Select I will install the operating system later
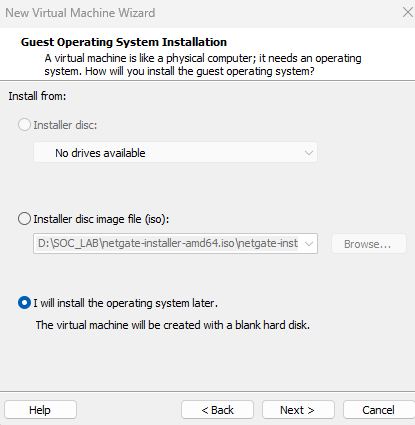Screen dimensions: 415x425 (x=24, y=303)
